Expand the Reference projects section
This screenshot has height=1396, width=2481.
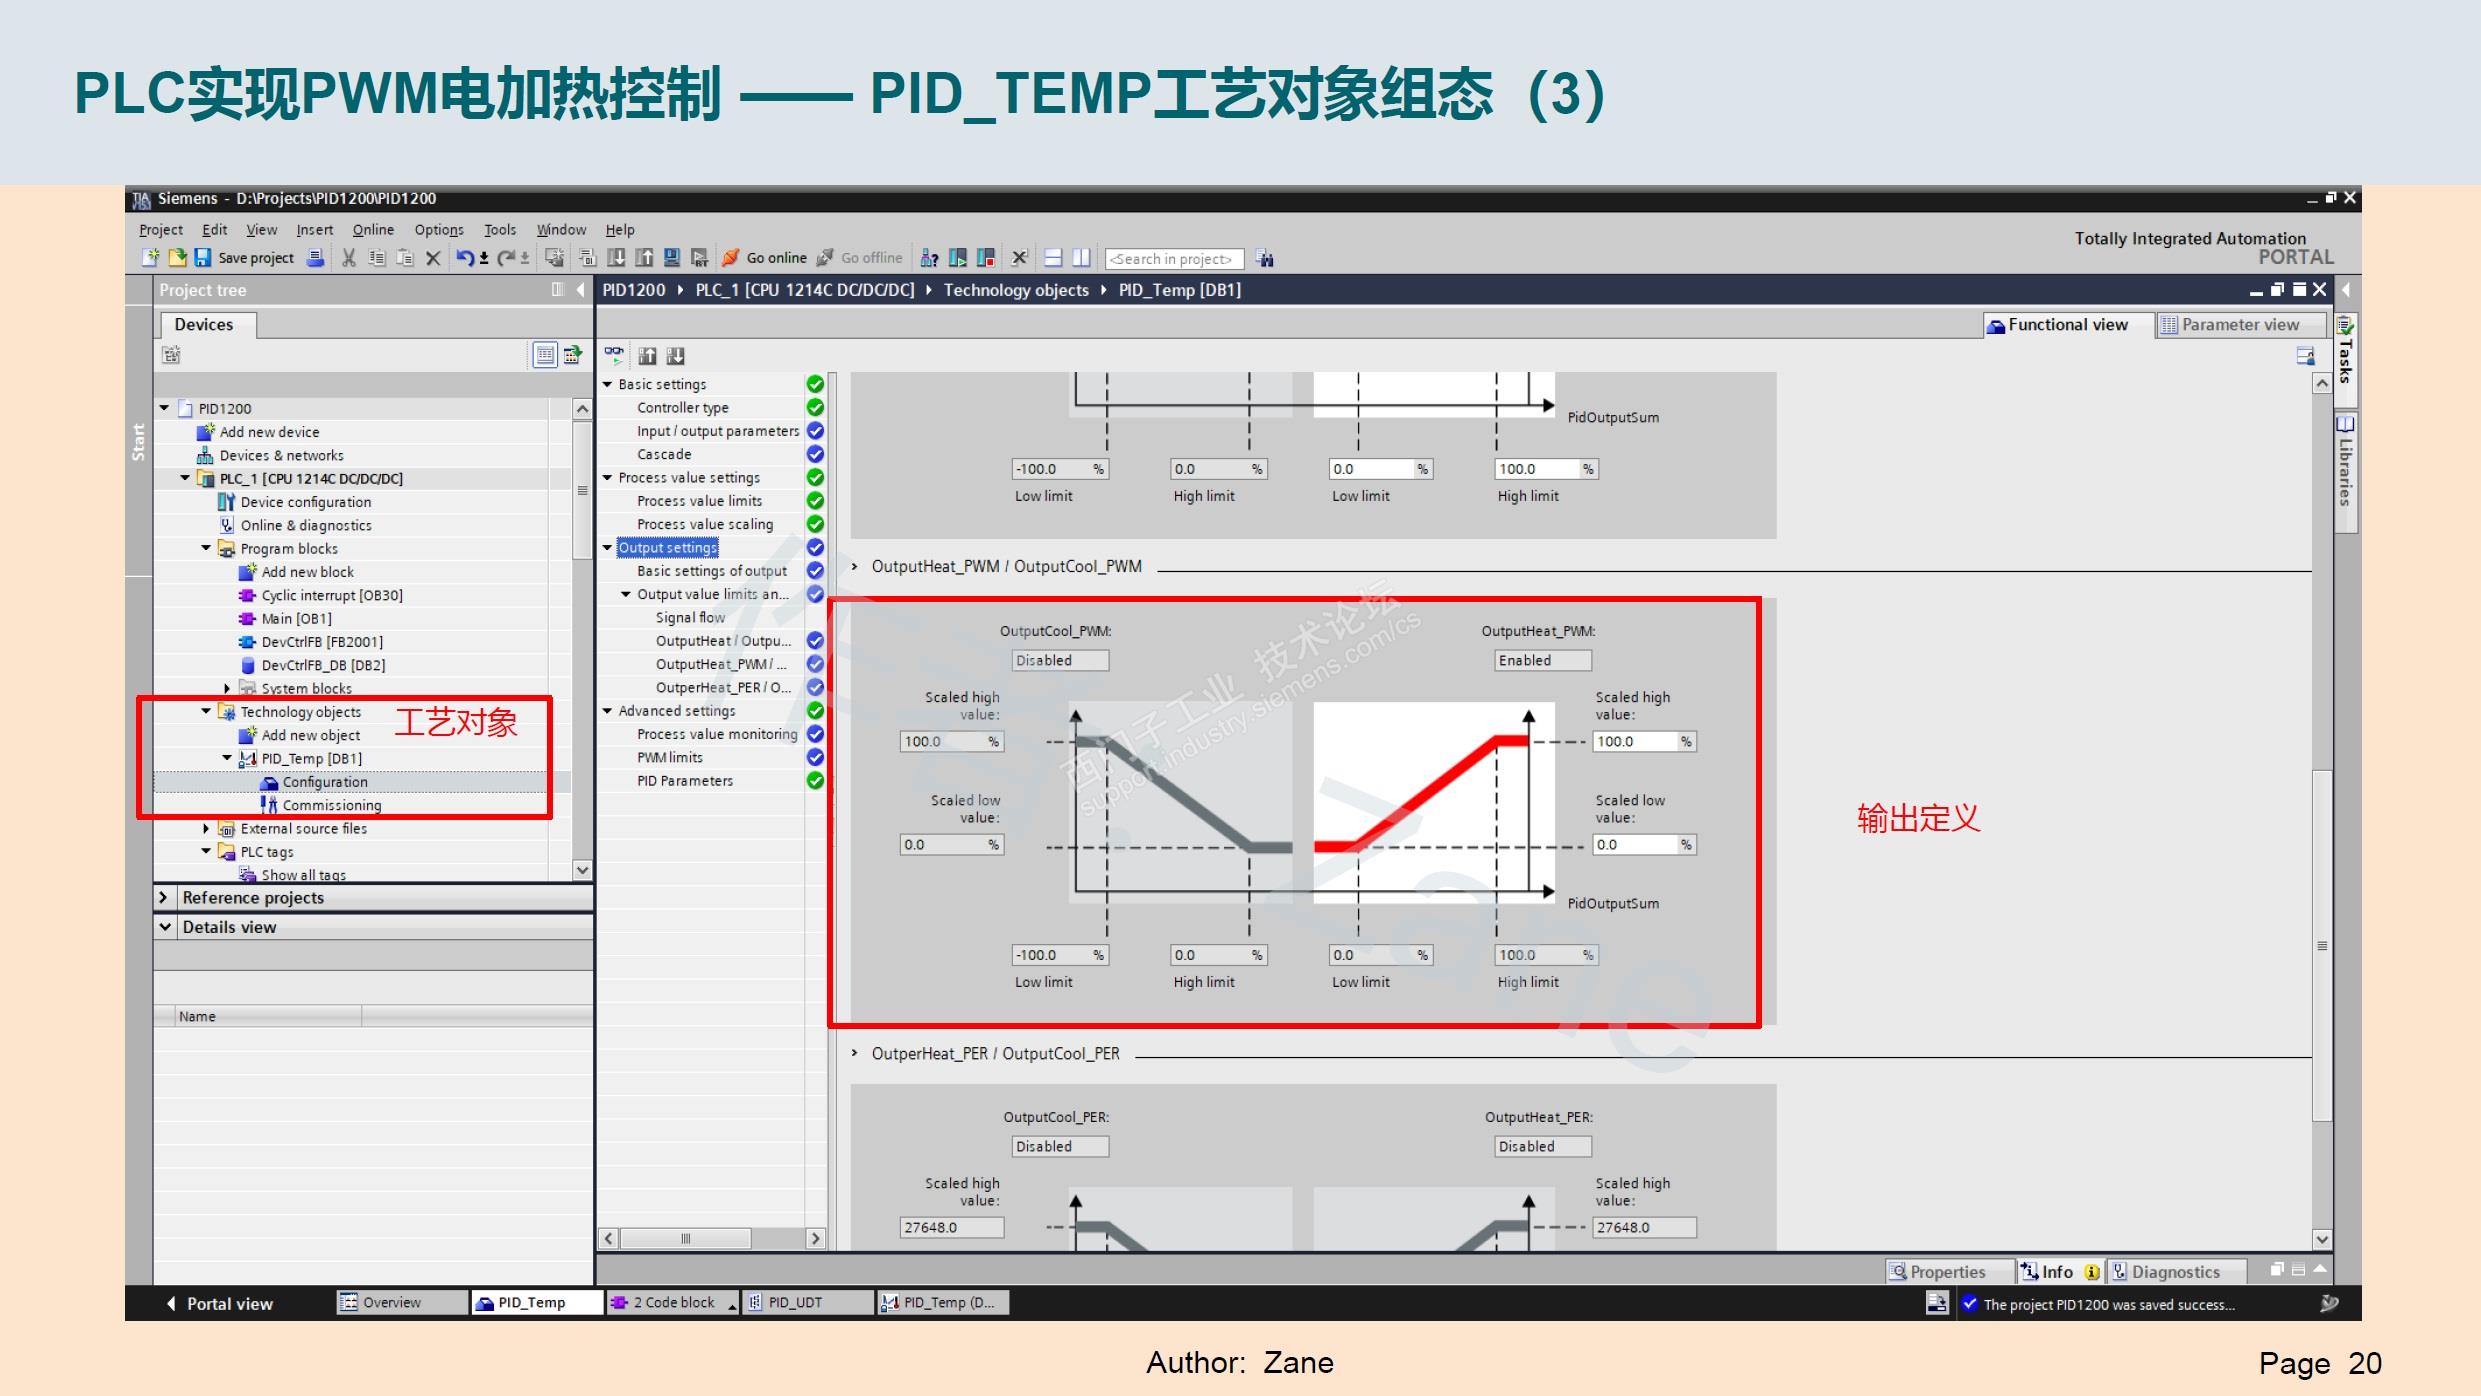[x=165, y=897]
